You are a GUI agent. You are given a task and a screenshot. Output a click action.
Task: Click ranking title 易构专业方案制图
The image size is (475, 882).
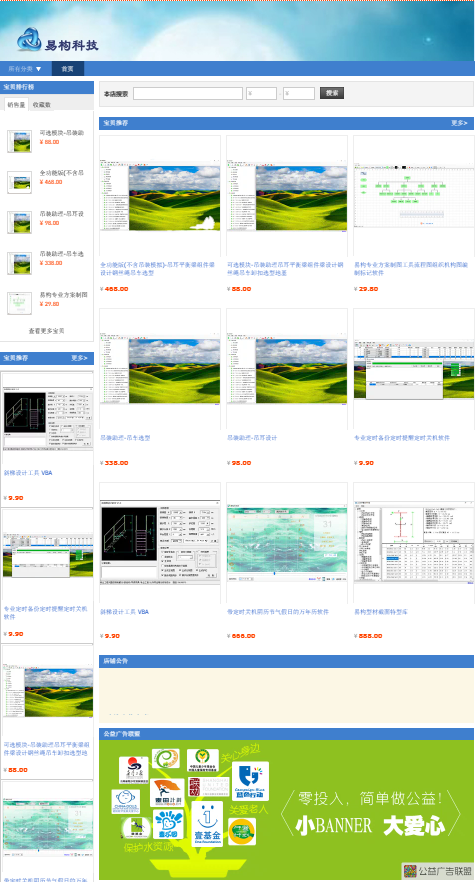[x=64, y=295]
